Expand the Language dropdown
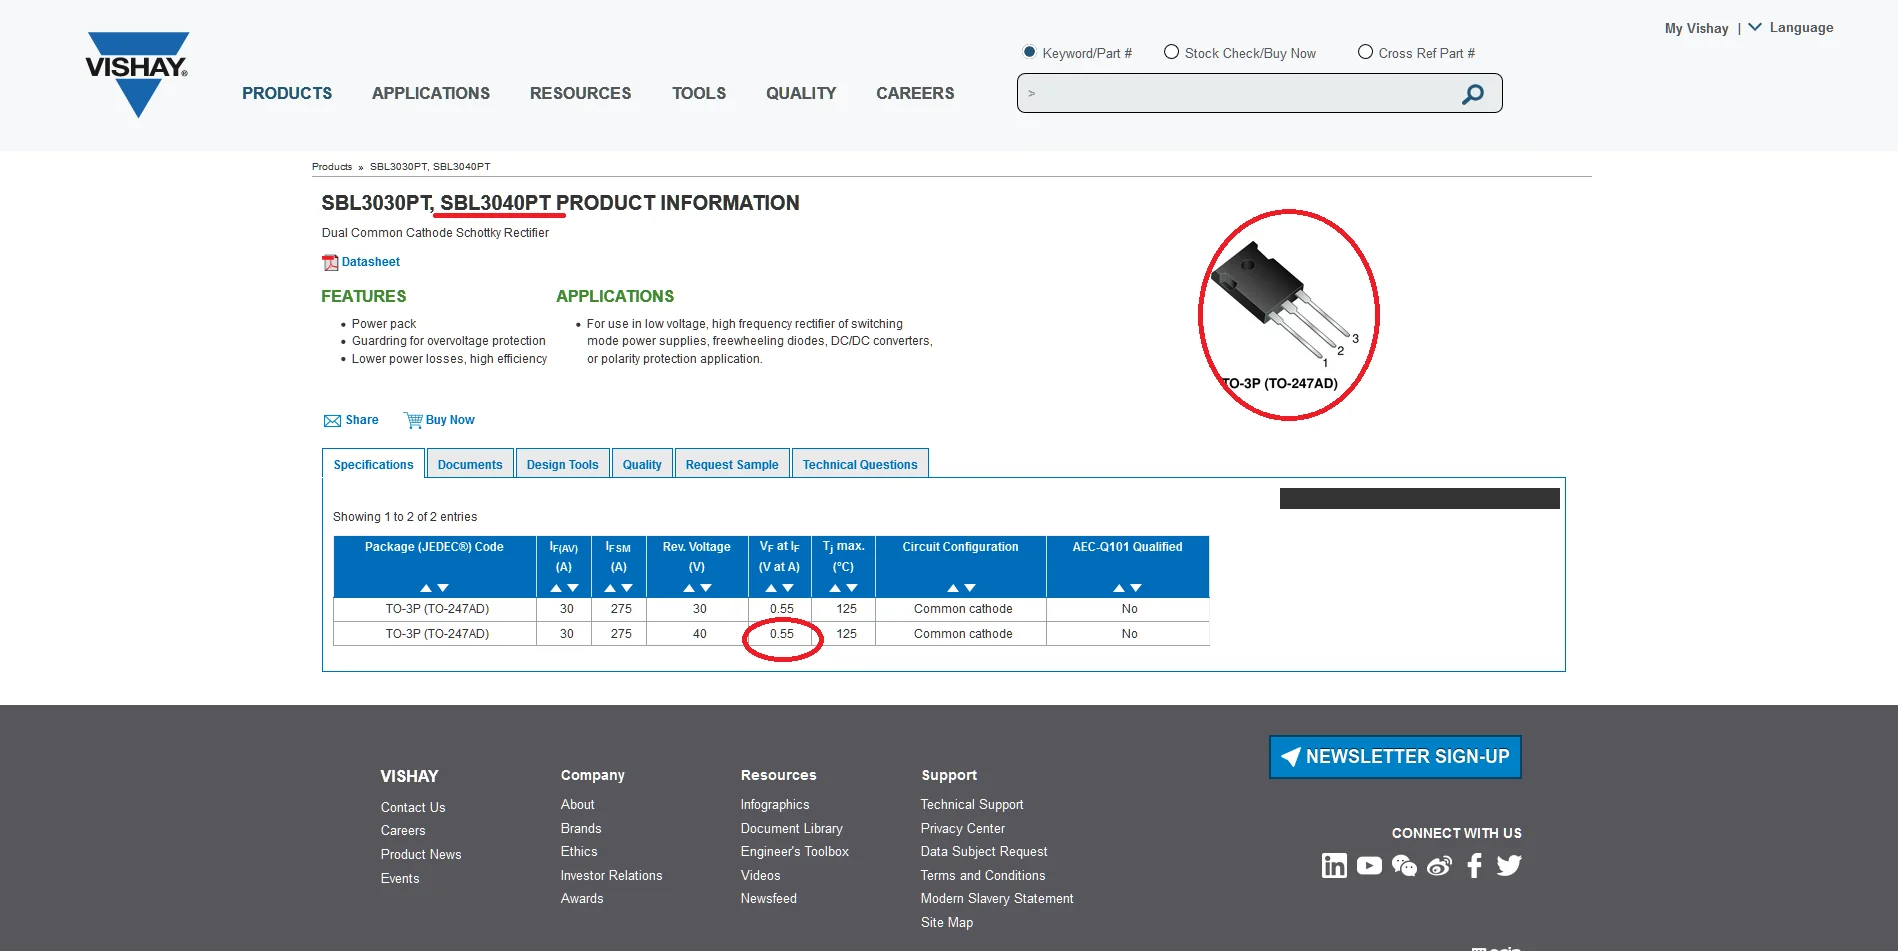 pyautogui.click(x=1790, y=28)
